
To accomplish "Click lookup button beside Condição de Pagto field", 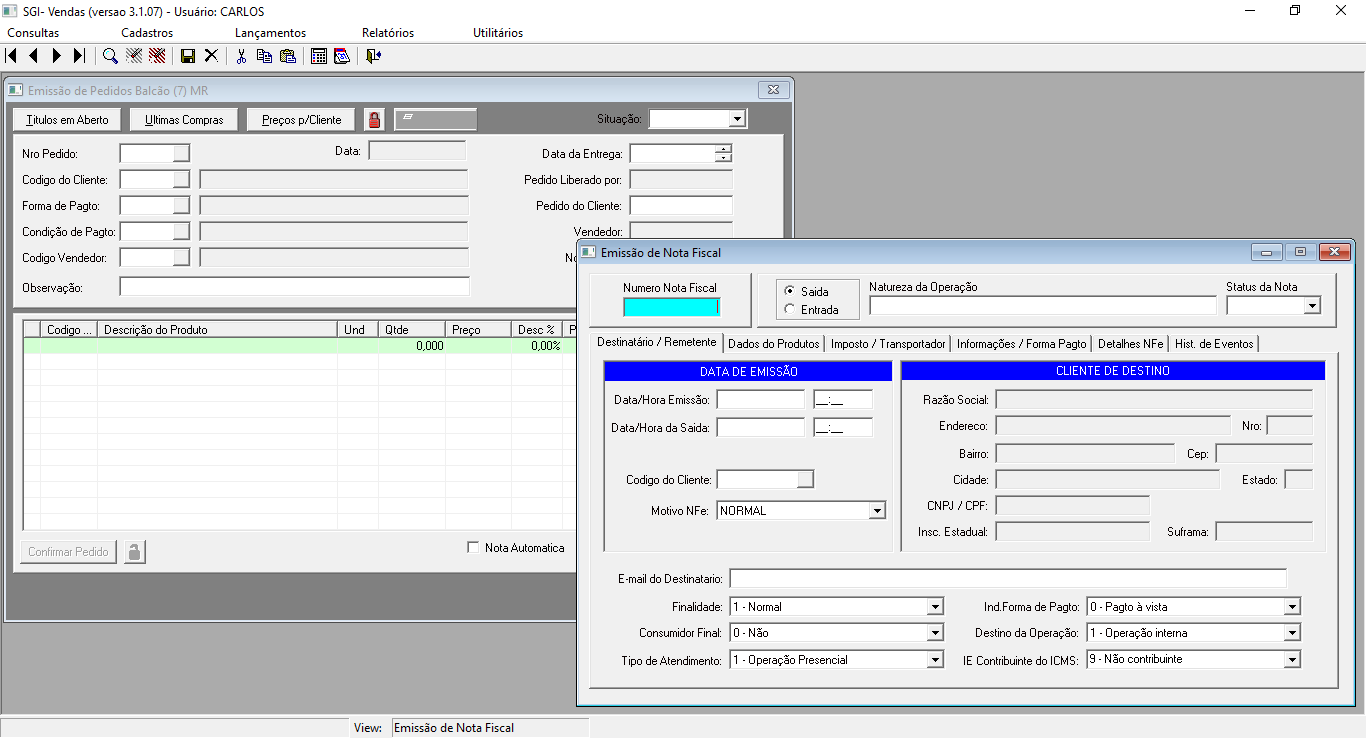I will pyautogui.click(x=181, y=231).
